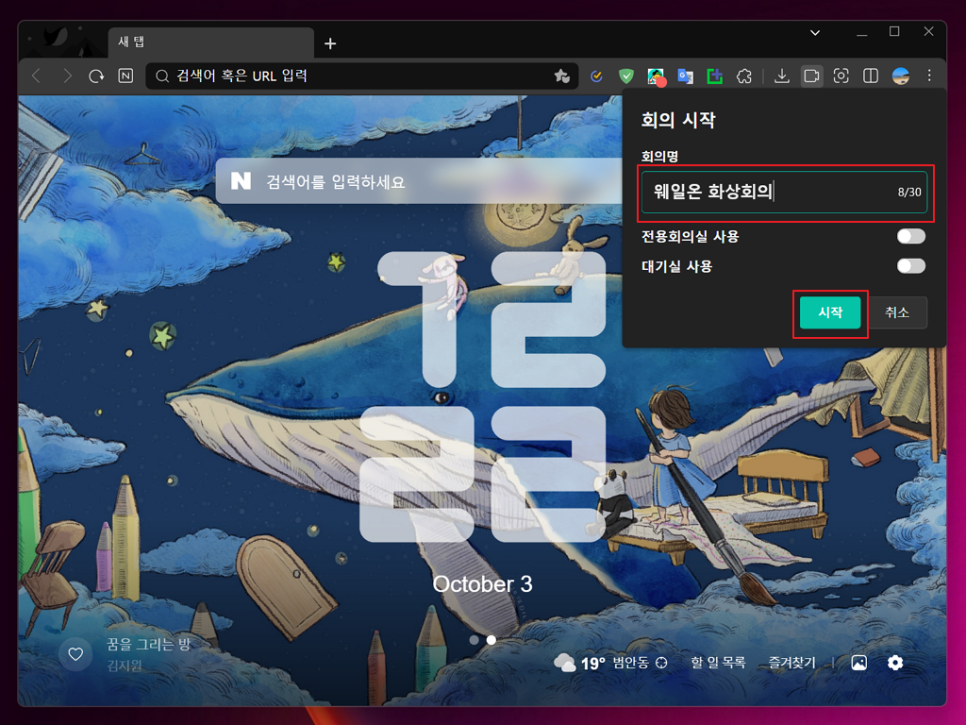966x725 pixels.
Task: Open 할 일 목록 link
Action: click(x=718, y=663)
